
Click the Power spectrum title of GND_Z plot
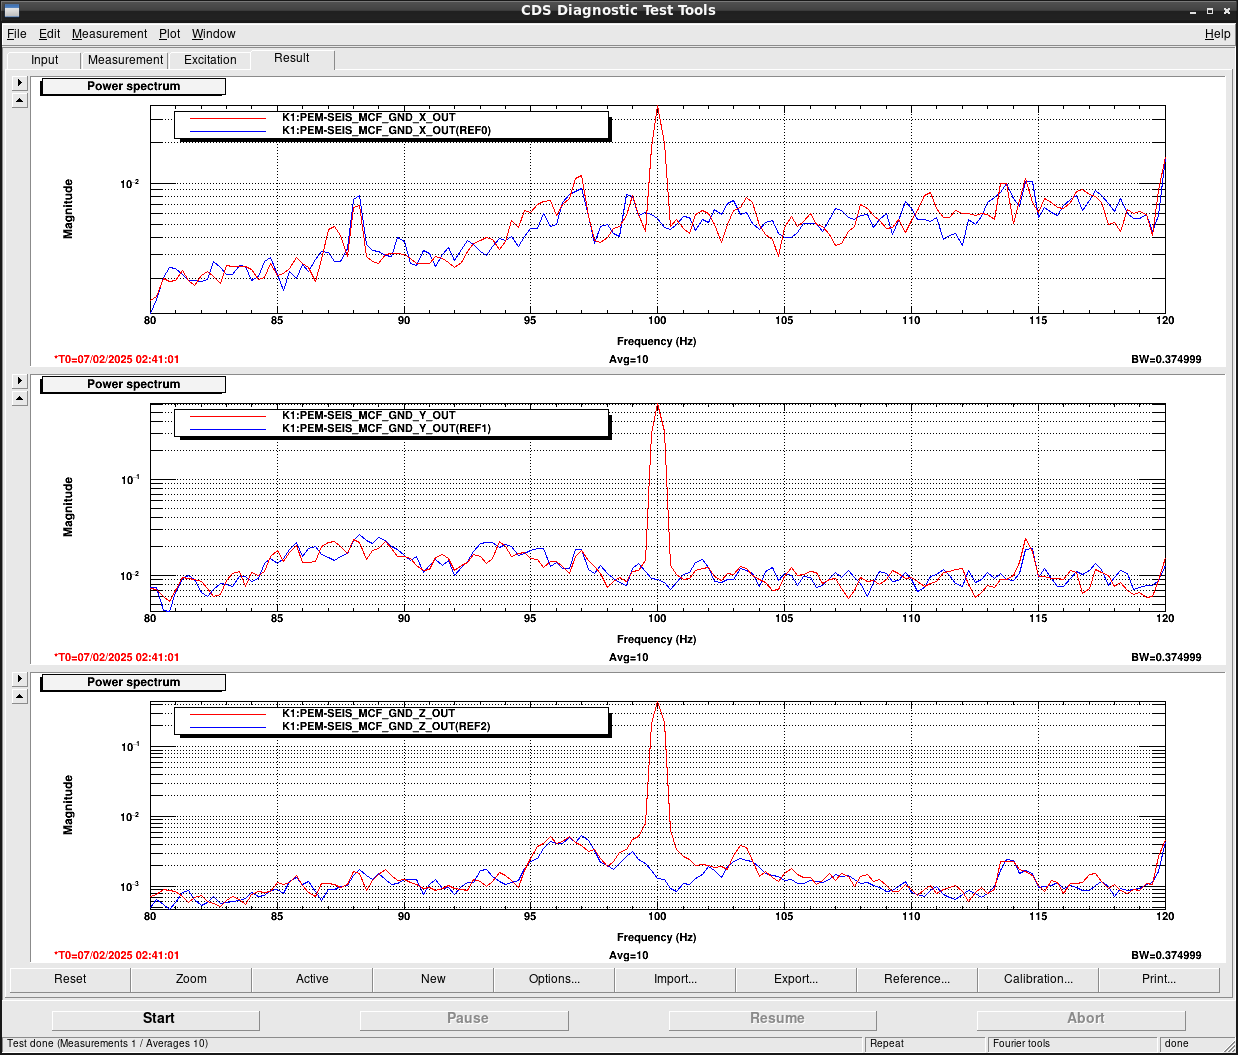click(133, 682)
